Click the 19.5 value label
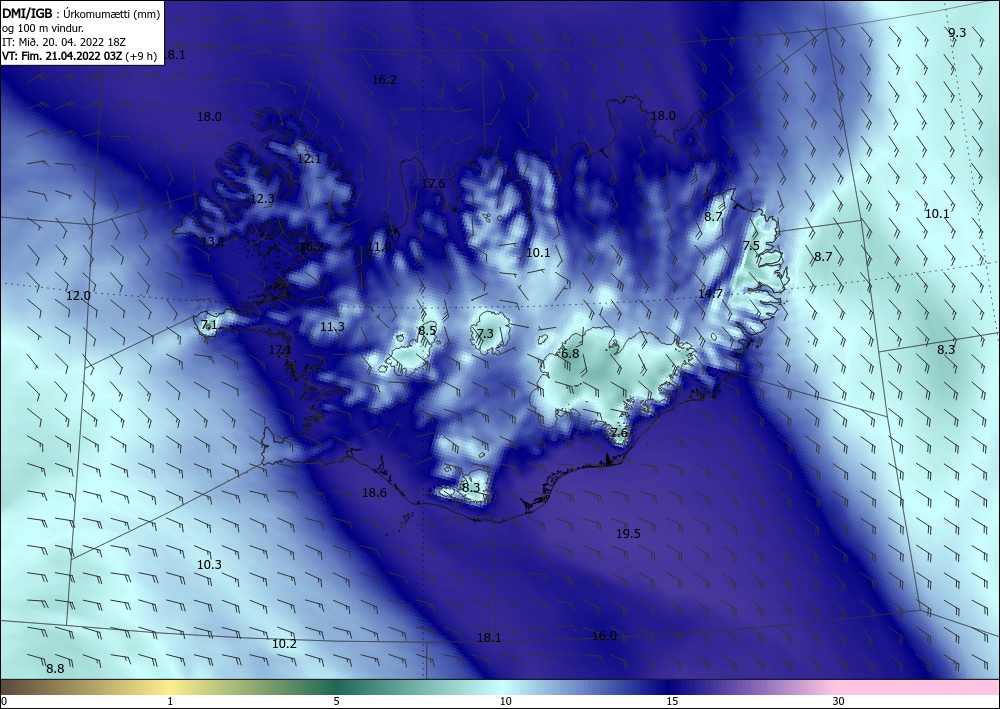1000x709 pixels. coord(628,534)
